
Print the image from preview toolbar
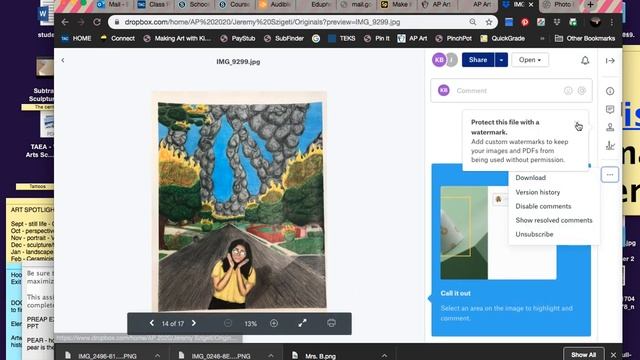(x=331, y=323)
